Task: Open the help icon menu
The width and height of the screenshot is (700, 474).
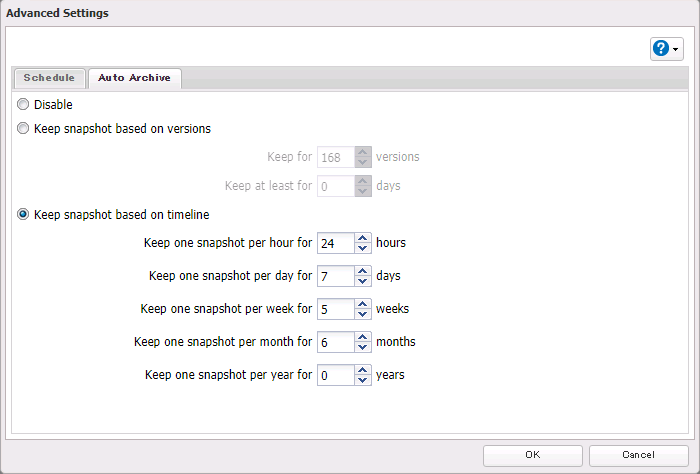Action: (666, 49)
